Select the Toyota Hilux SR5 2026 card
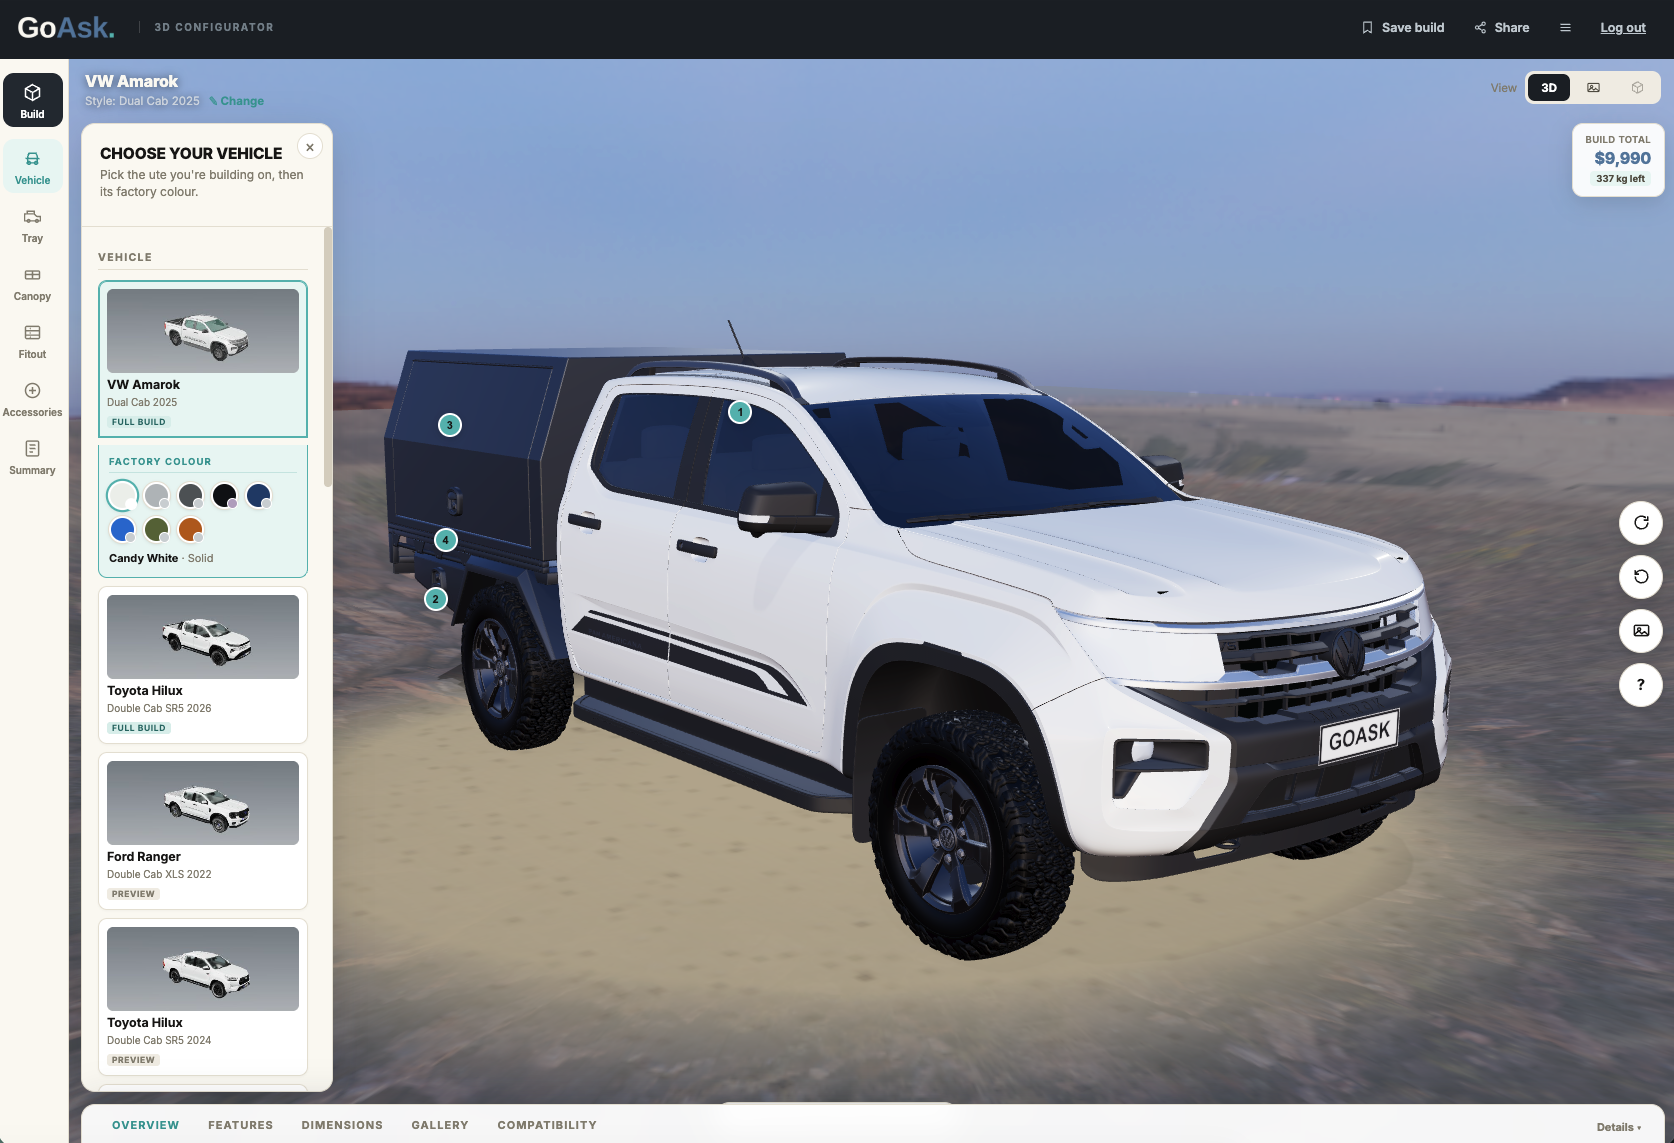The width and height of the screenshot is (1674, 1143). click(x=203, y=665)
